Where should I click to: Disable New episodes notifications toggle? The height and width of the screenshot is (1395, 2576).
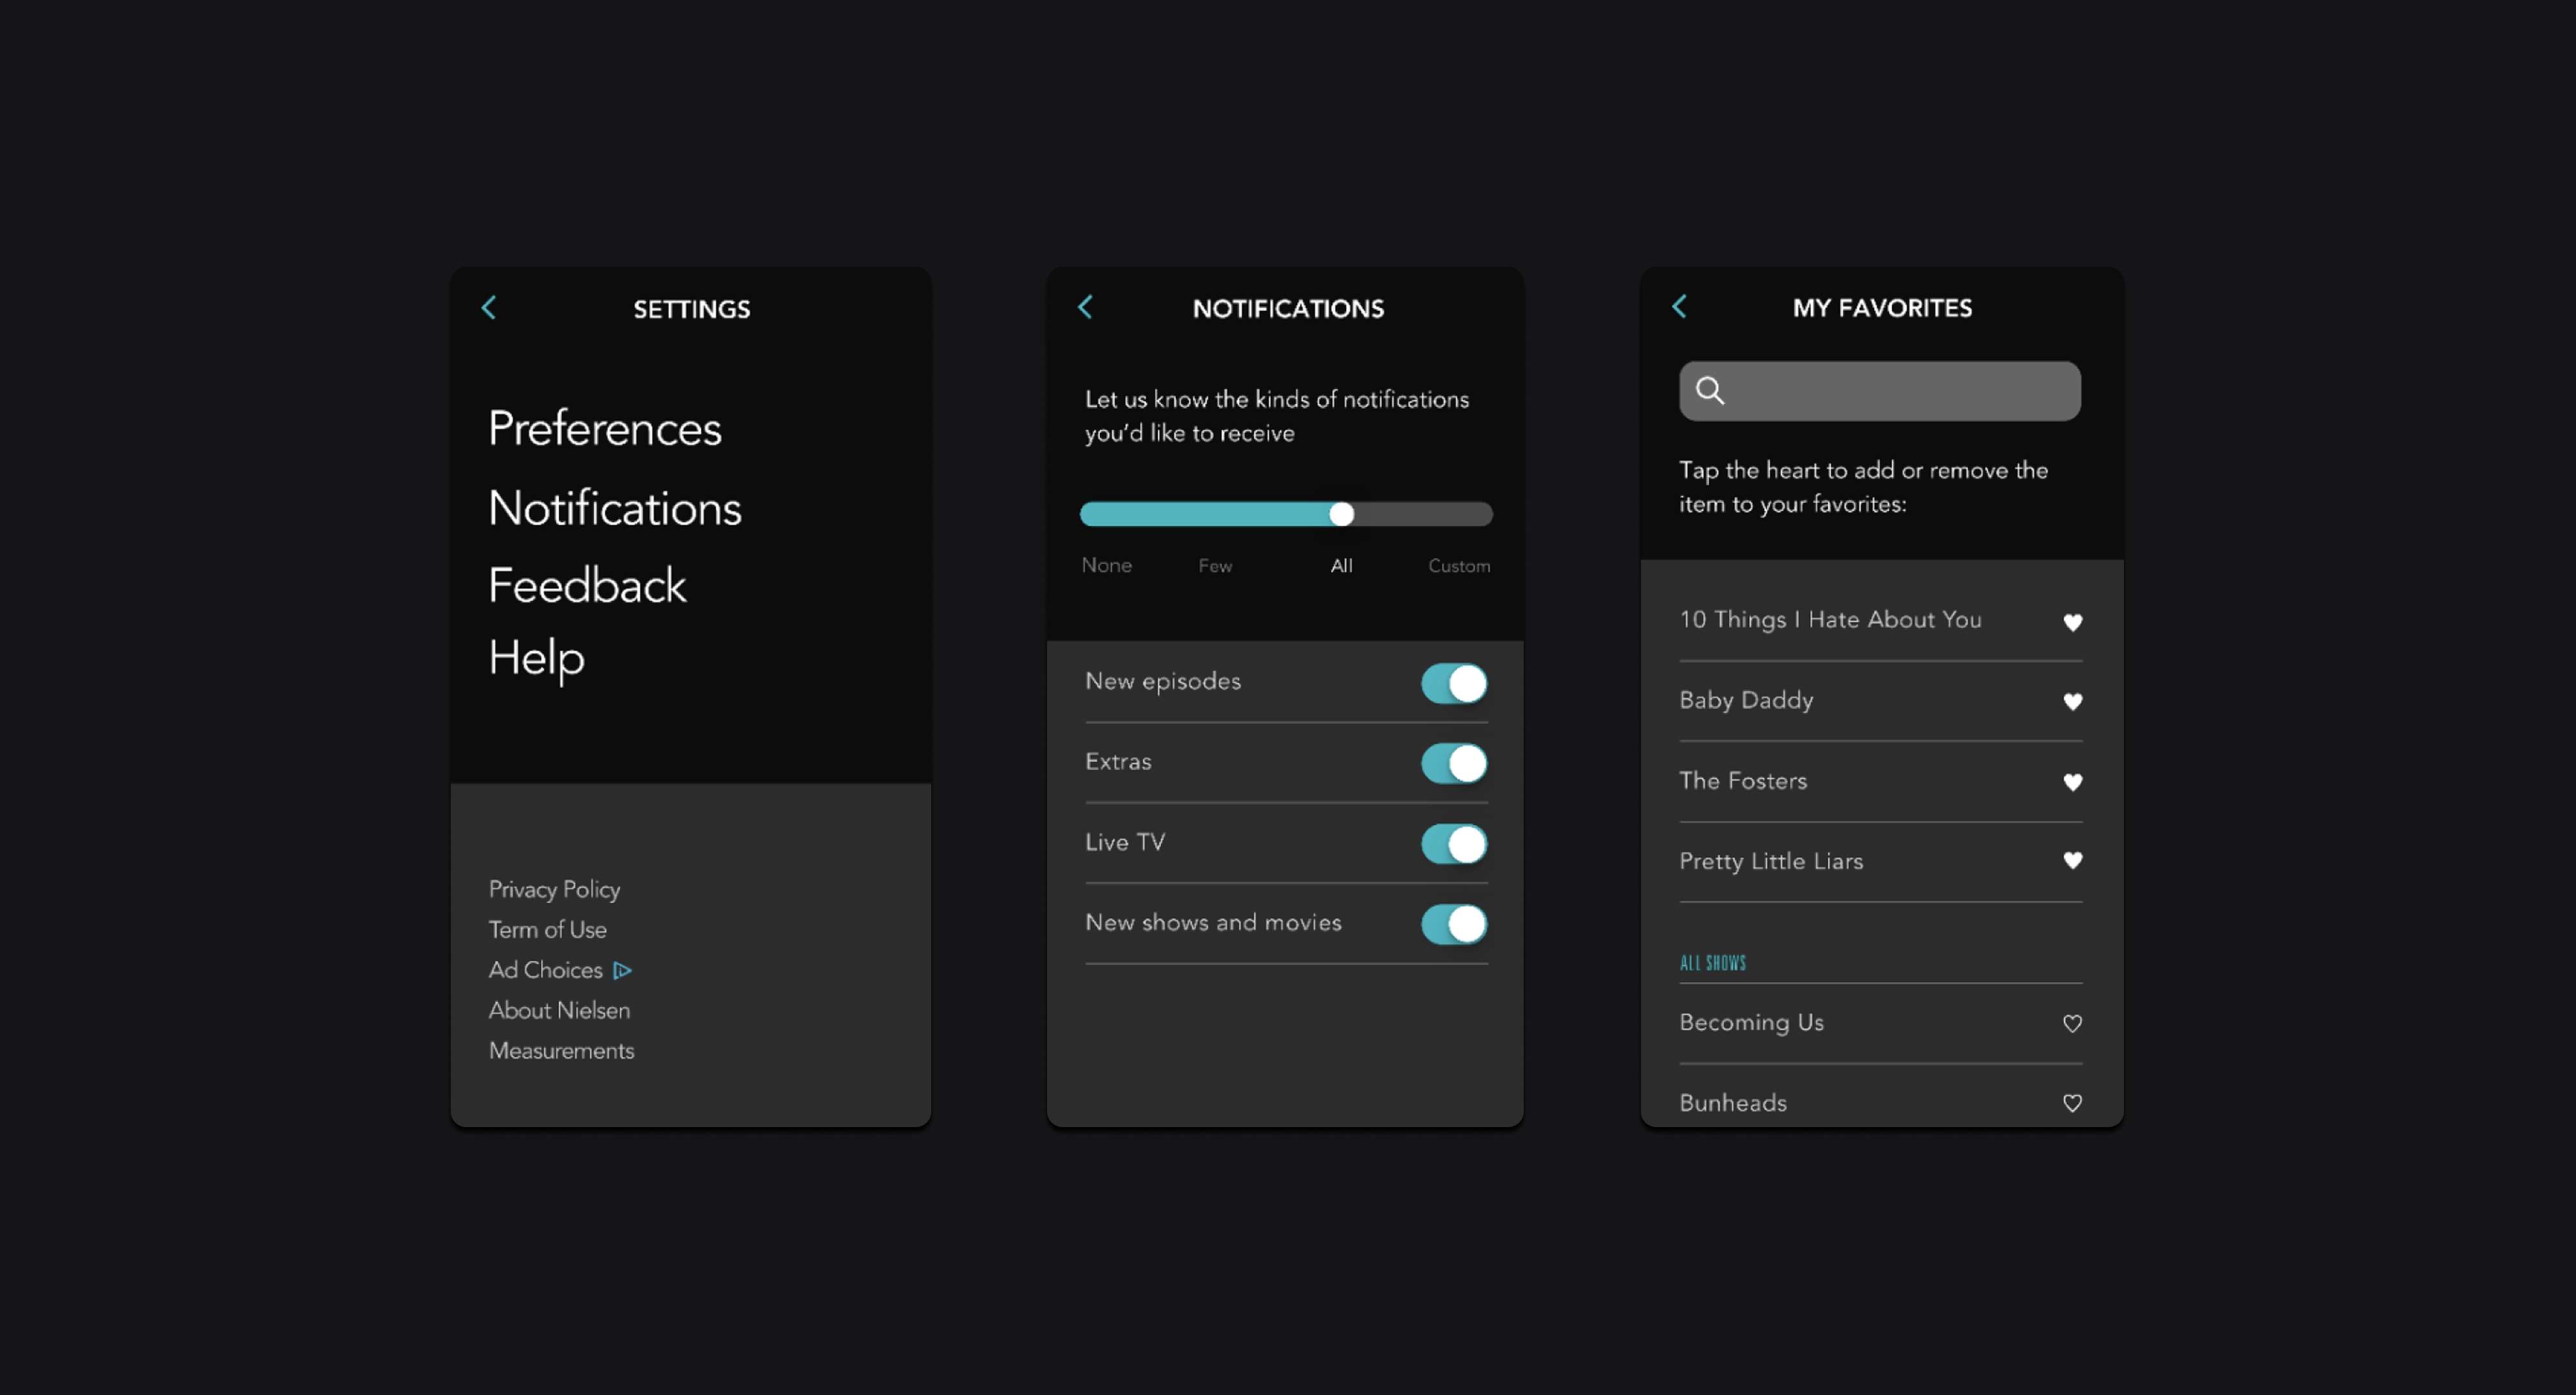click(1453, 684)
